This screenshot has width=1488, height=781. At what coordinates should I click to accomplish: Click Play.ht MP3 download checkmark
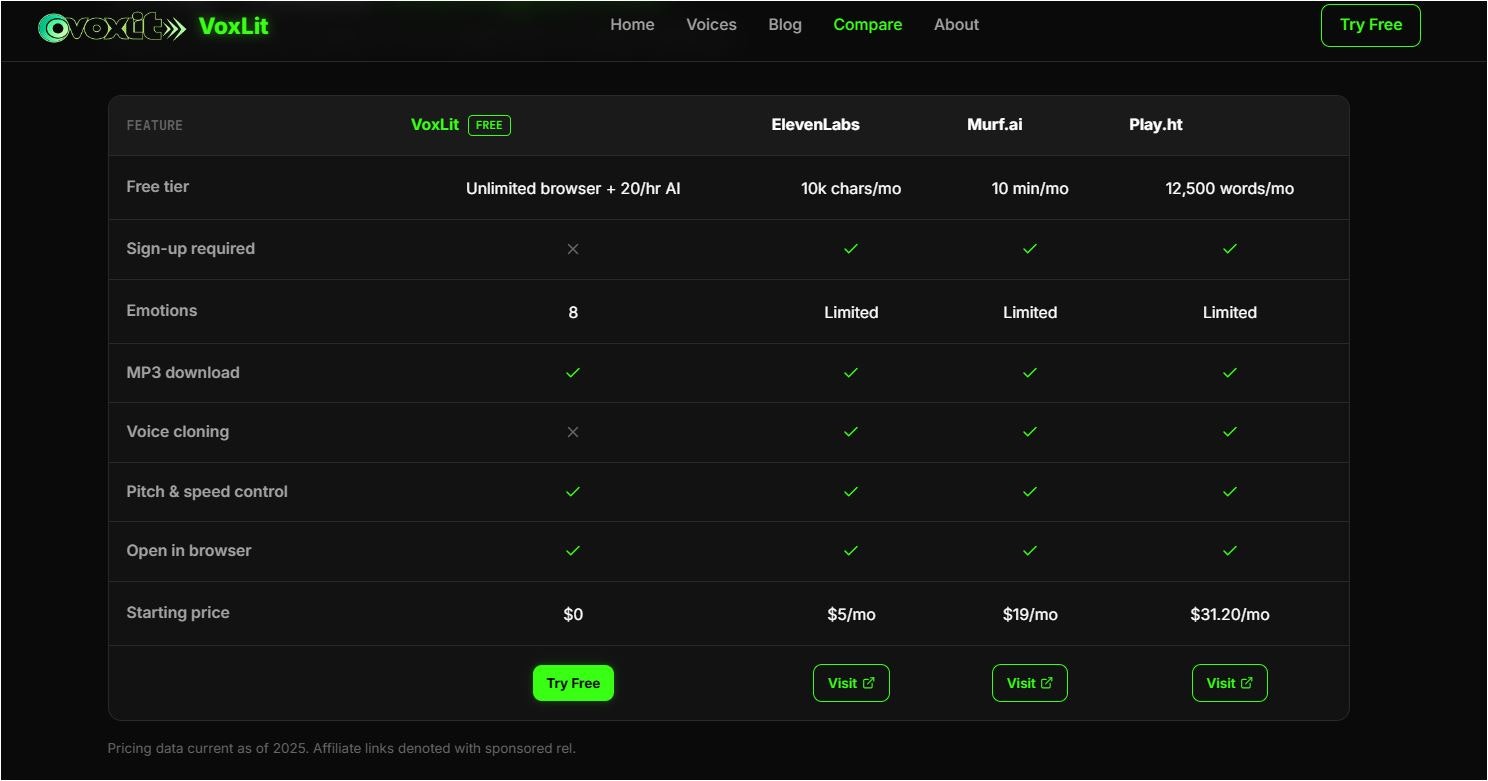click(x=1230, y=373)
